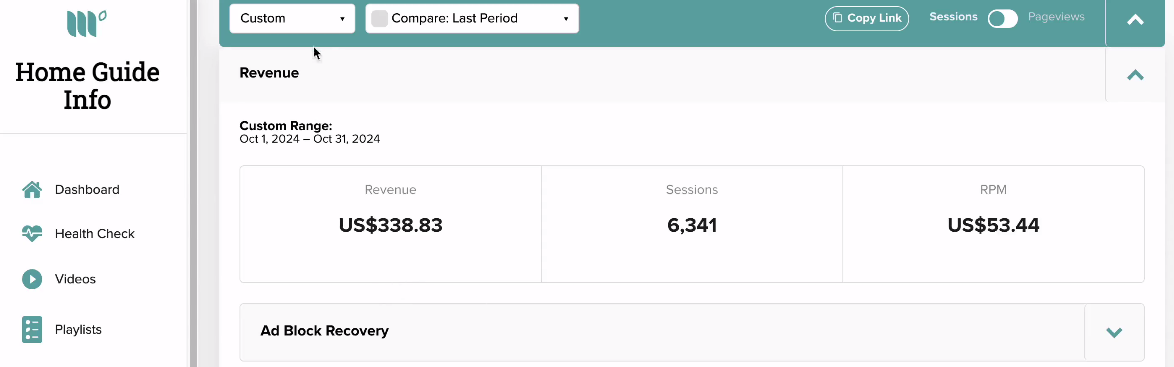Viewport: 1174px width, 367px height.
Task: Click the Copy Link button
Action: (x=867, y=18)
